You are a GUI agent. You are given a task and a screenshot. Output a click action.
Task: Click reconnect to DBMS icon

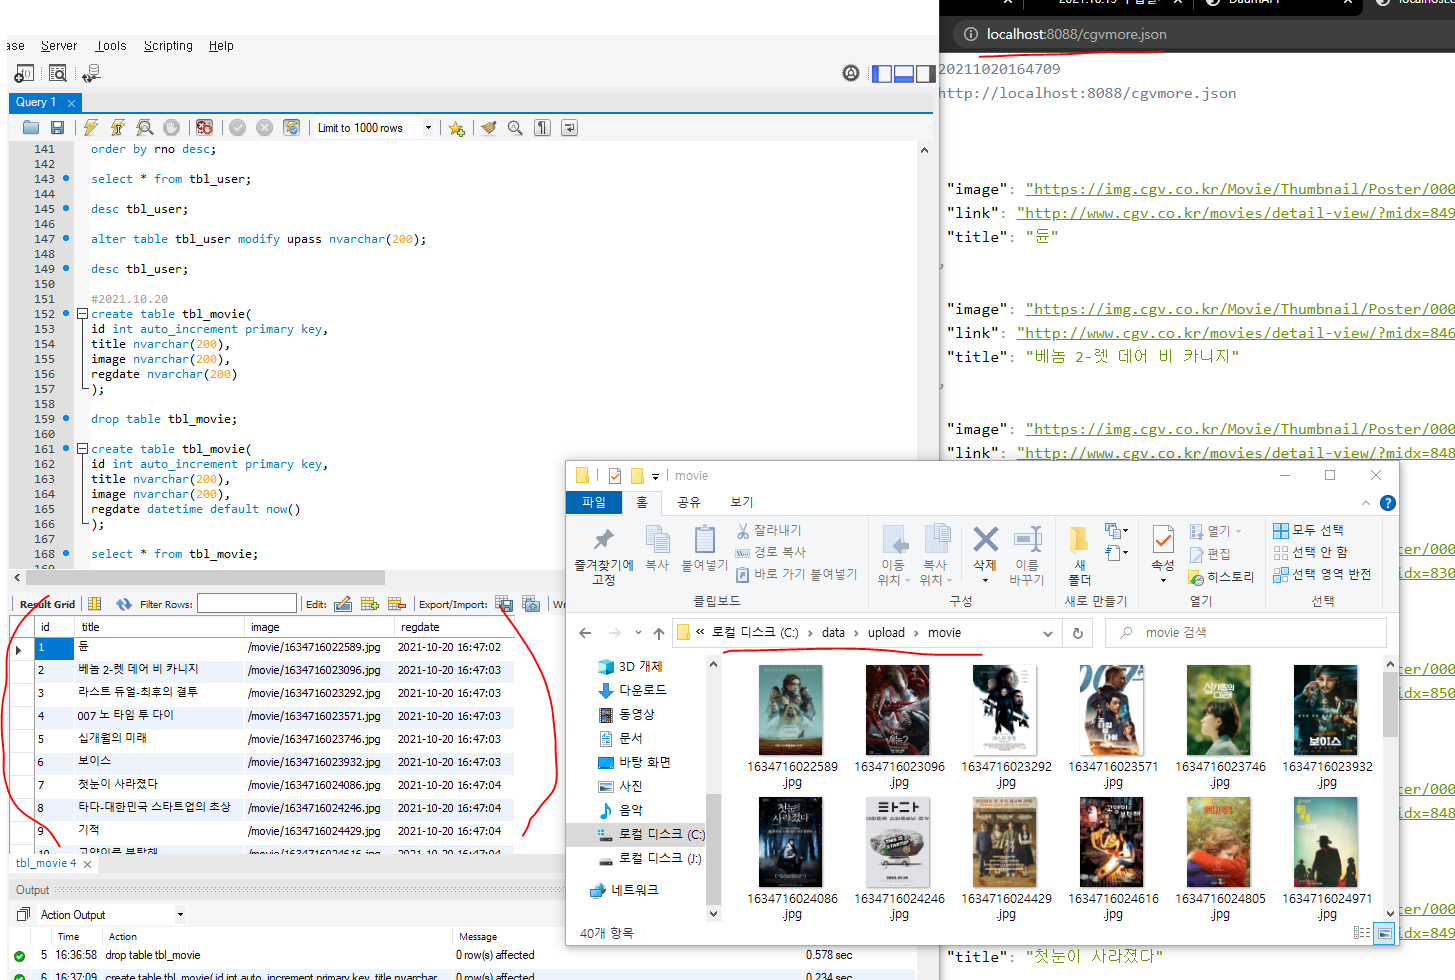pos(91,73)
